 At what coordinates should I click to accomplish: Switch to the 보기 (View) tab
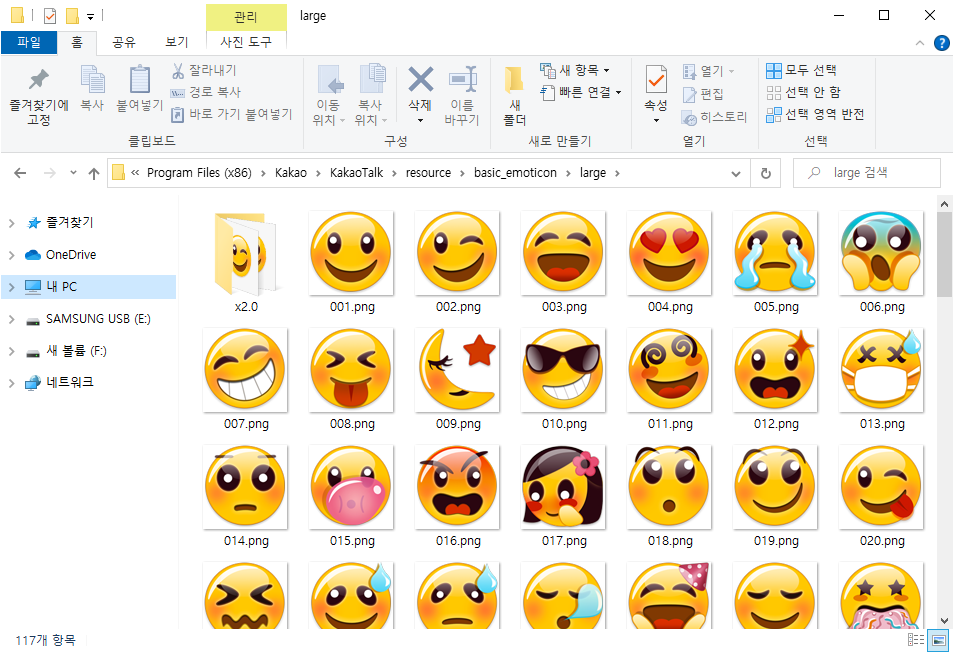(176, 42)
